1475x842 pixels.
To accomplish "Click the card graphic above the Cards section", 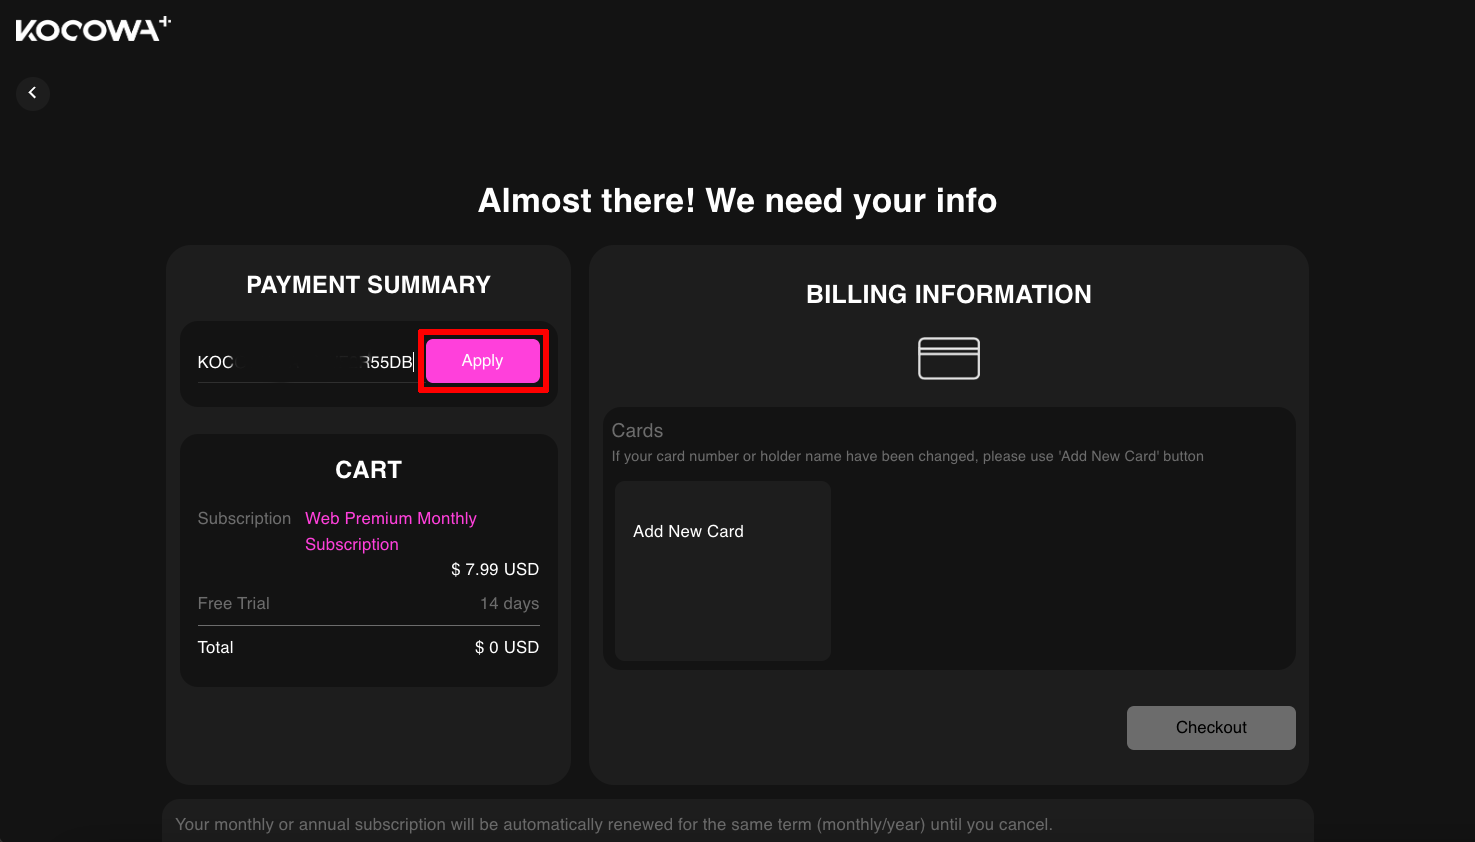I will (948, 358).
